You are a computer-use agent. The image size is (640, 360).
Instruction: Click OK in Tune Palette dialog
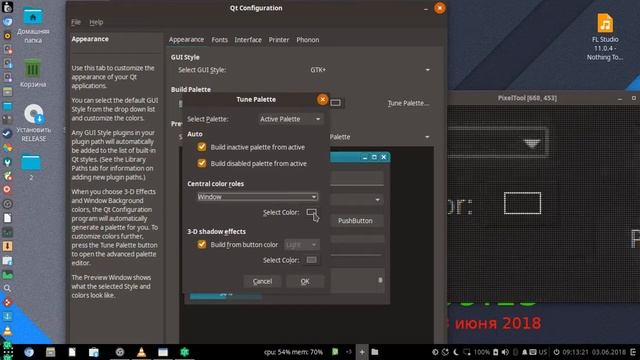click(305, 281)
